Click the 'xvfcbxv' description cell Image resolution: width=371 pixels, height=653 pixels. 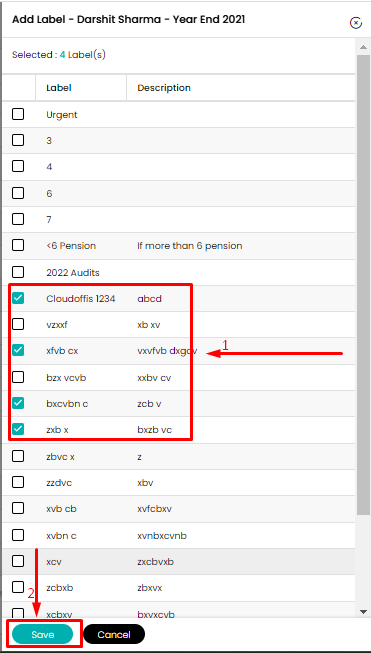point(154,509)
